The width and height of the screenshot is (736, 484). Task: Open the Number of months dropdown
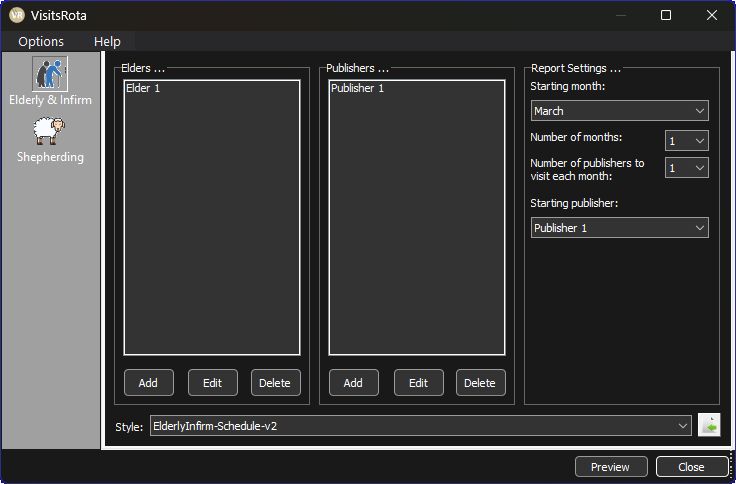coord(687,141)
